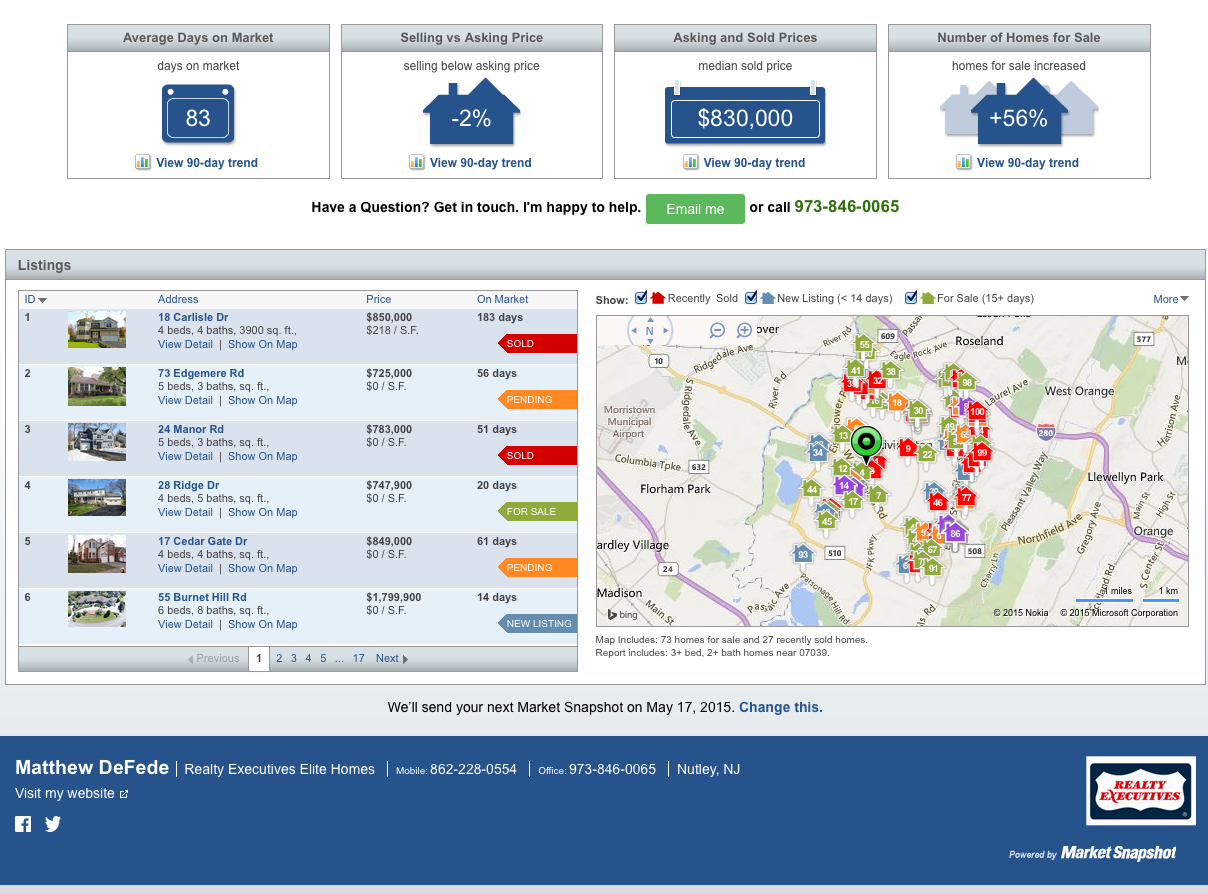The width and height of the screenshot is (1208, 894).
Task: Open Change this link for snapshot schedule
Action: [x=779, y=707]
